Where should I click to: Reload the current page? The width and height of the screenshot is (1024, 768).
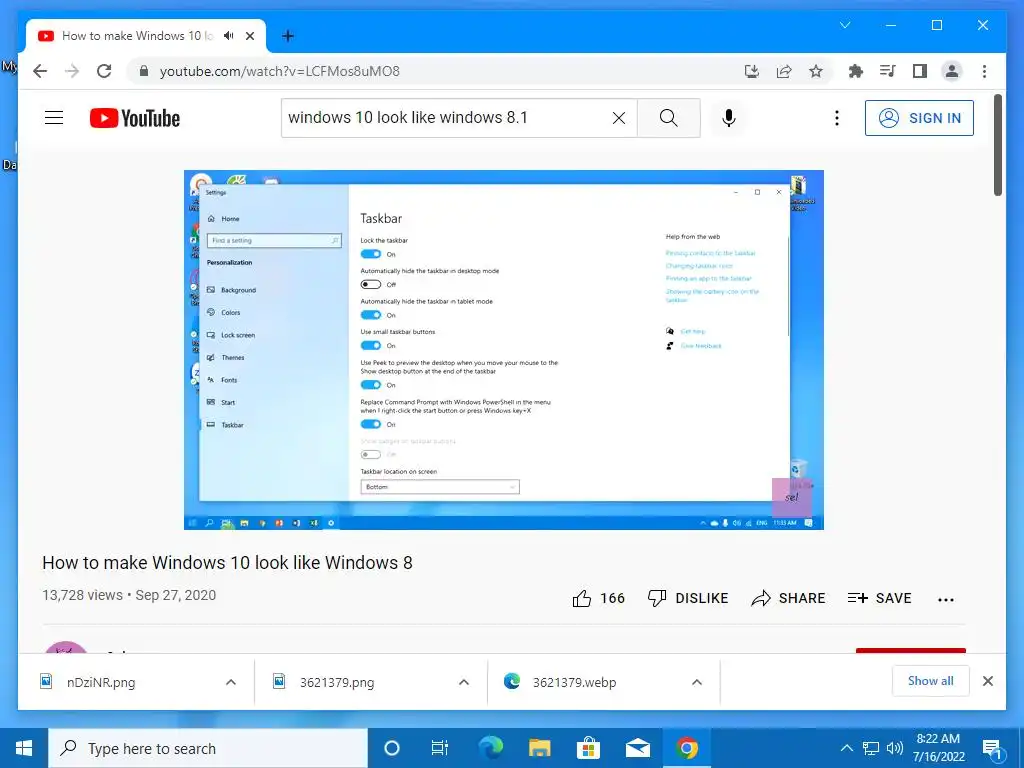[x=104, y=71]
